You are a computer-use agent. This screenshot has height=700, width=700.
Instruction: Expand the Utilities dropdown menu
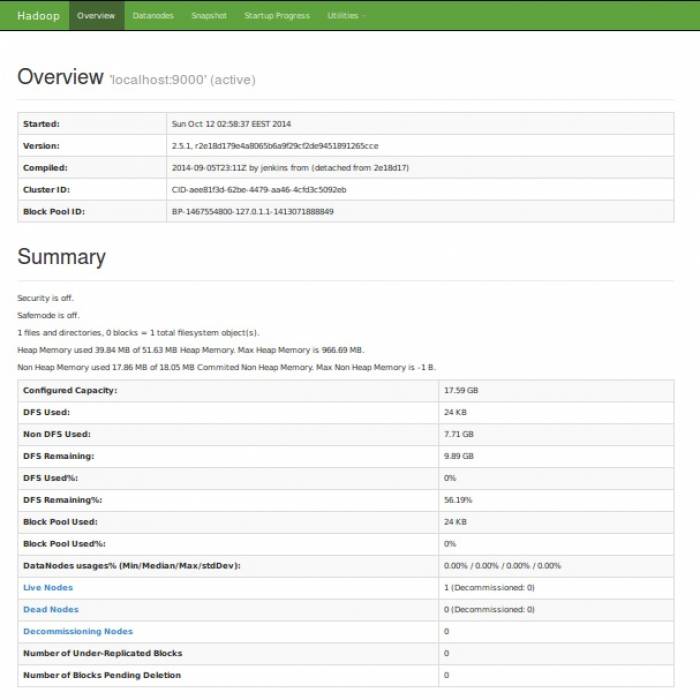pyautogui.click(x=346, y=16)
